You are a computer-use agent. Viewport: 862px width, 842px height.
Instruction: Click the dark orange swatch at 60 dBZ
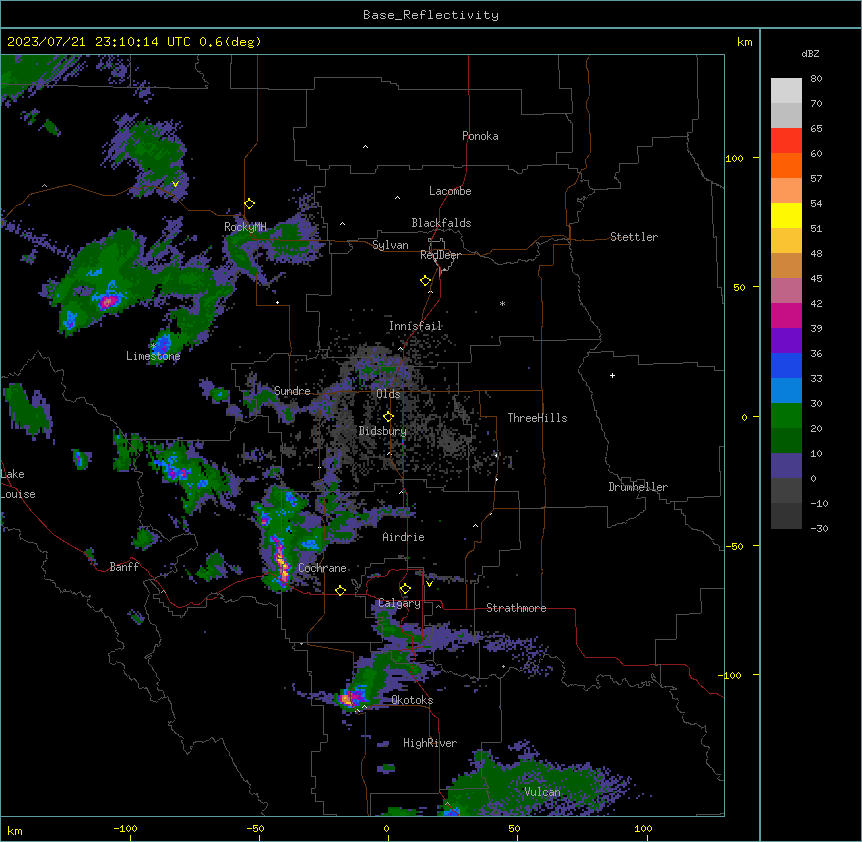click(x=786, y=165)
